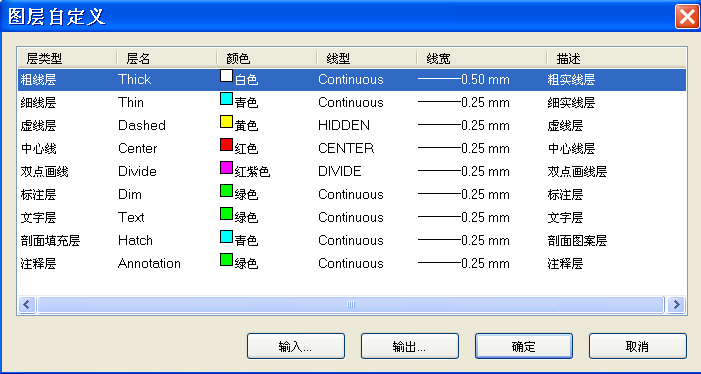Click layer name Annotation

149,264
